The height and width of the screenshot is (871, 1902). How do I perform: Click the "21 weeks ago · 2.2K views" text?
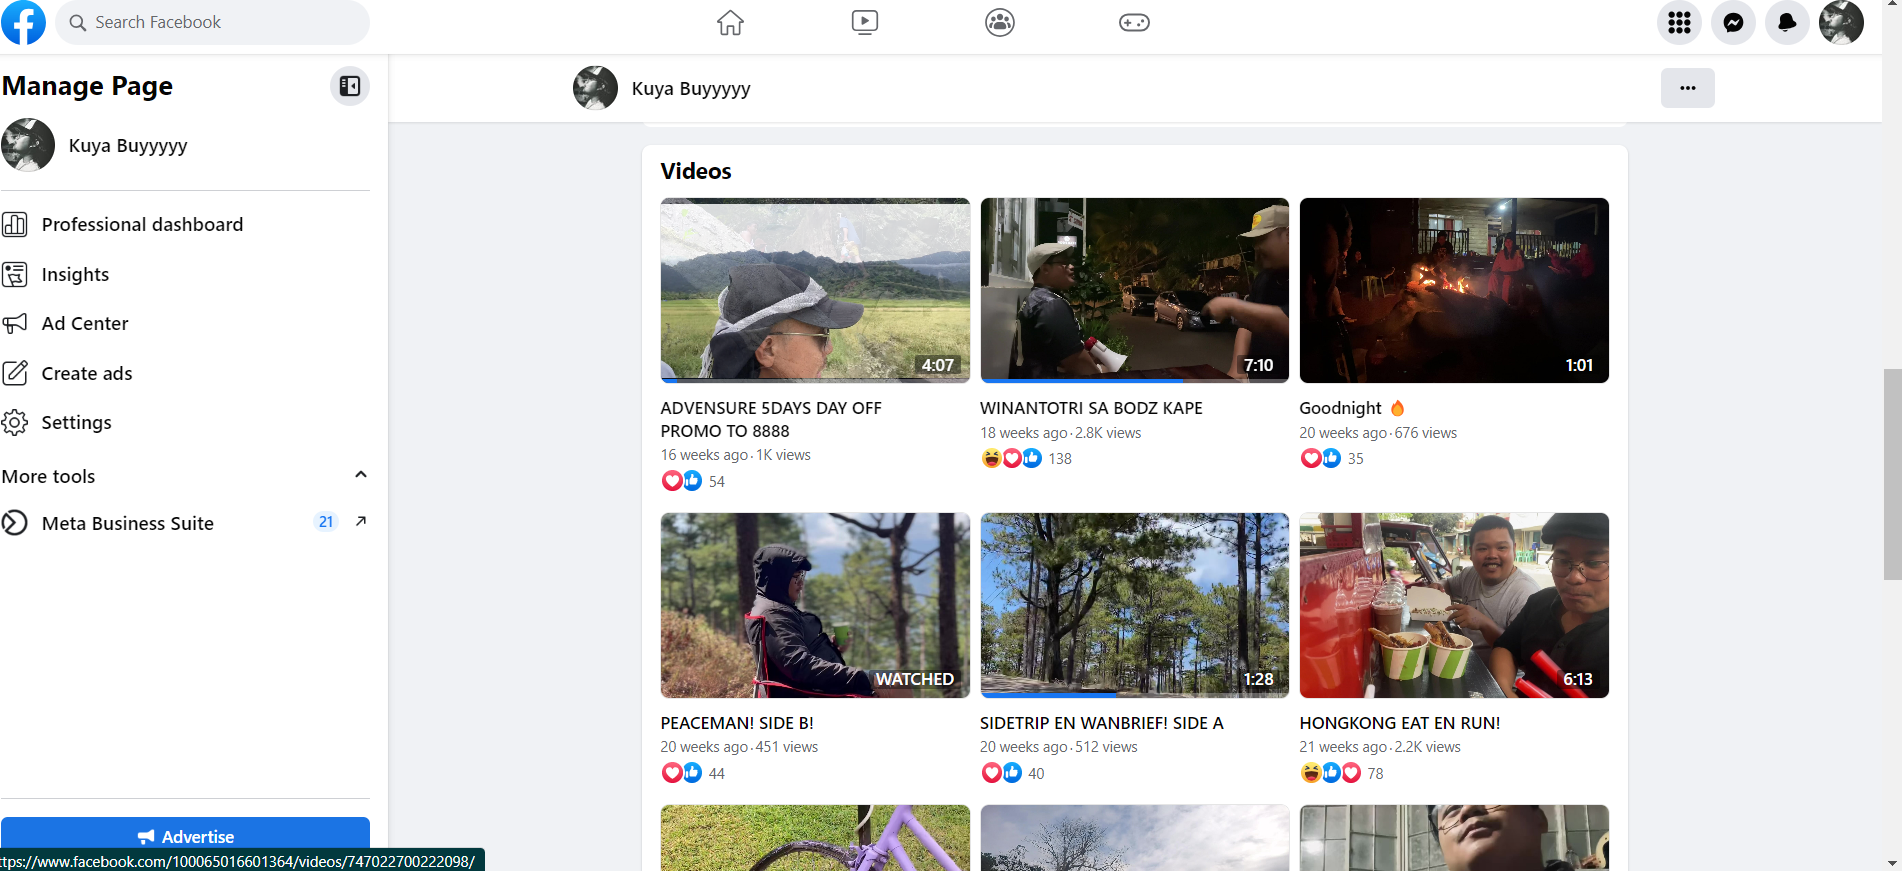tap(1380, 747)
